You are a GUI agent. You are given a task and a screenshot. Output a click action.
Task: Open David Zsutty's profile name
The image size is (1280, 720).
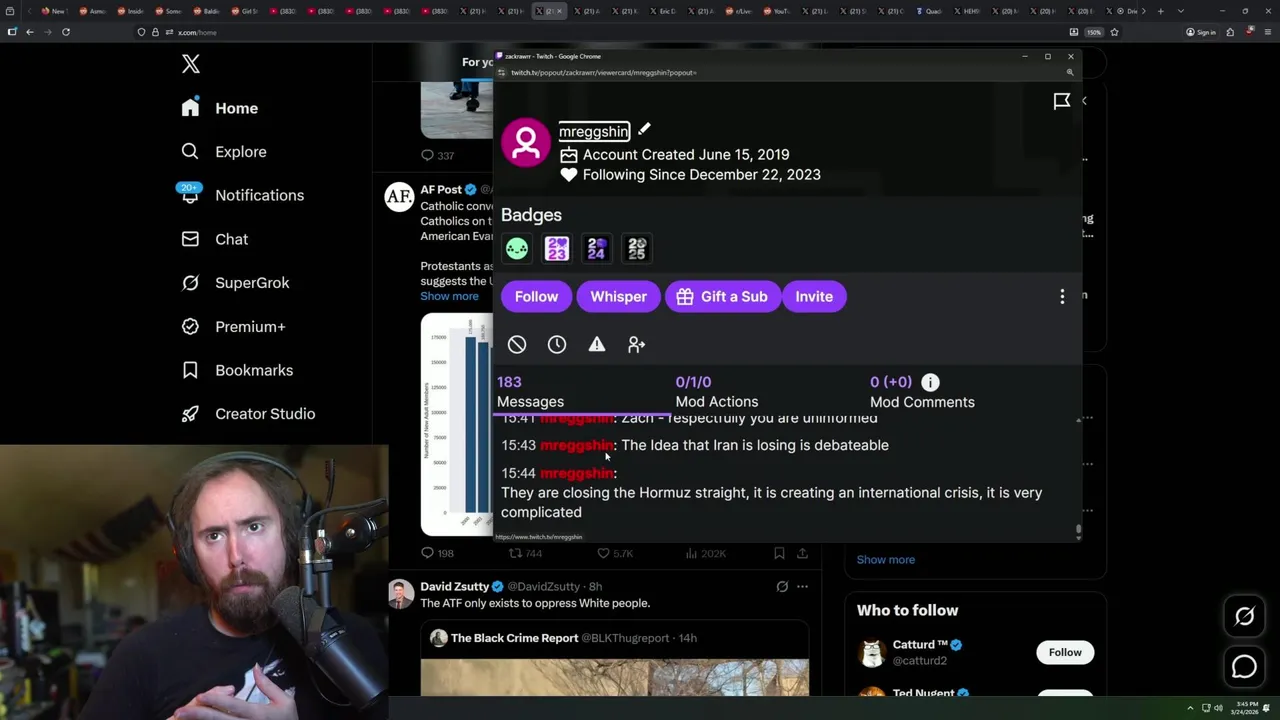tap(455, 587)
